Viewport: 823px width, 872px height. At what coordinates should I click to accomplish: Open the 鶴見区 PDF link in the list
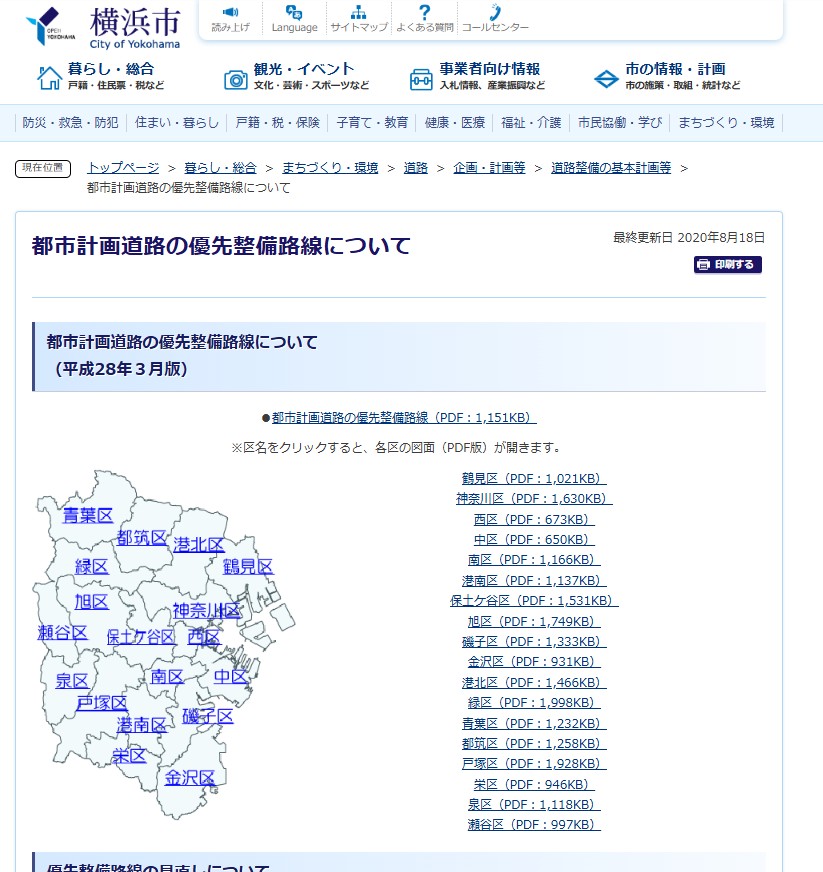click(x=533, y=479)
